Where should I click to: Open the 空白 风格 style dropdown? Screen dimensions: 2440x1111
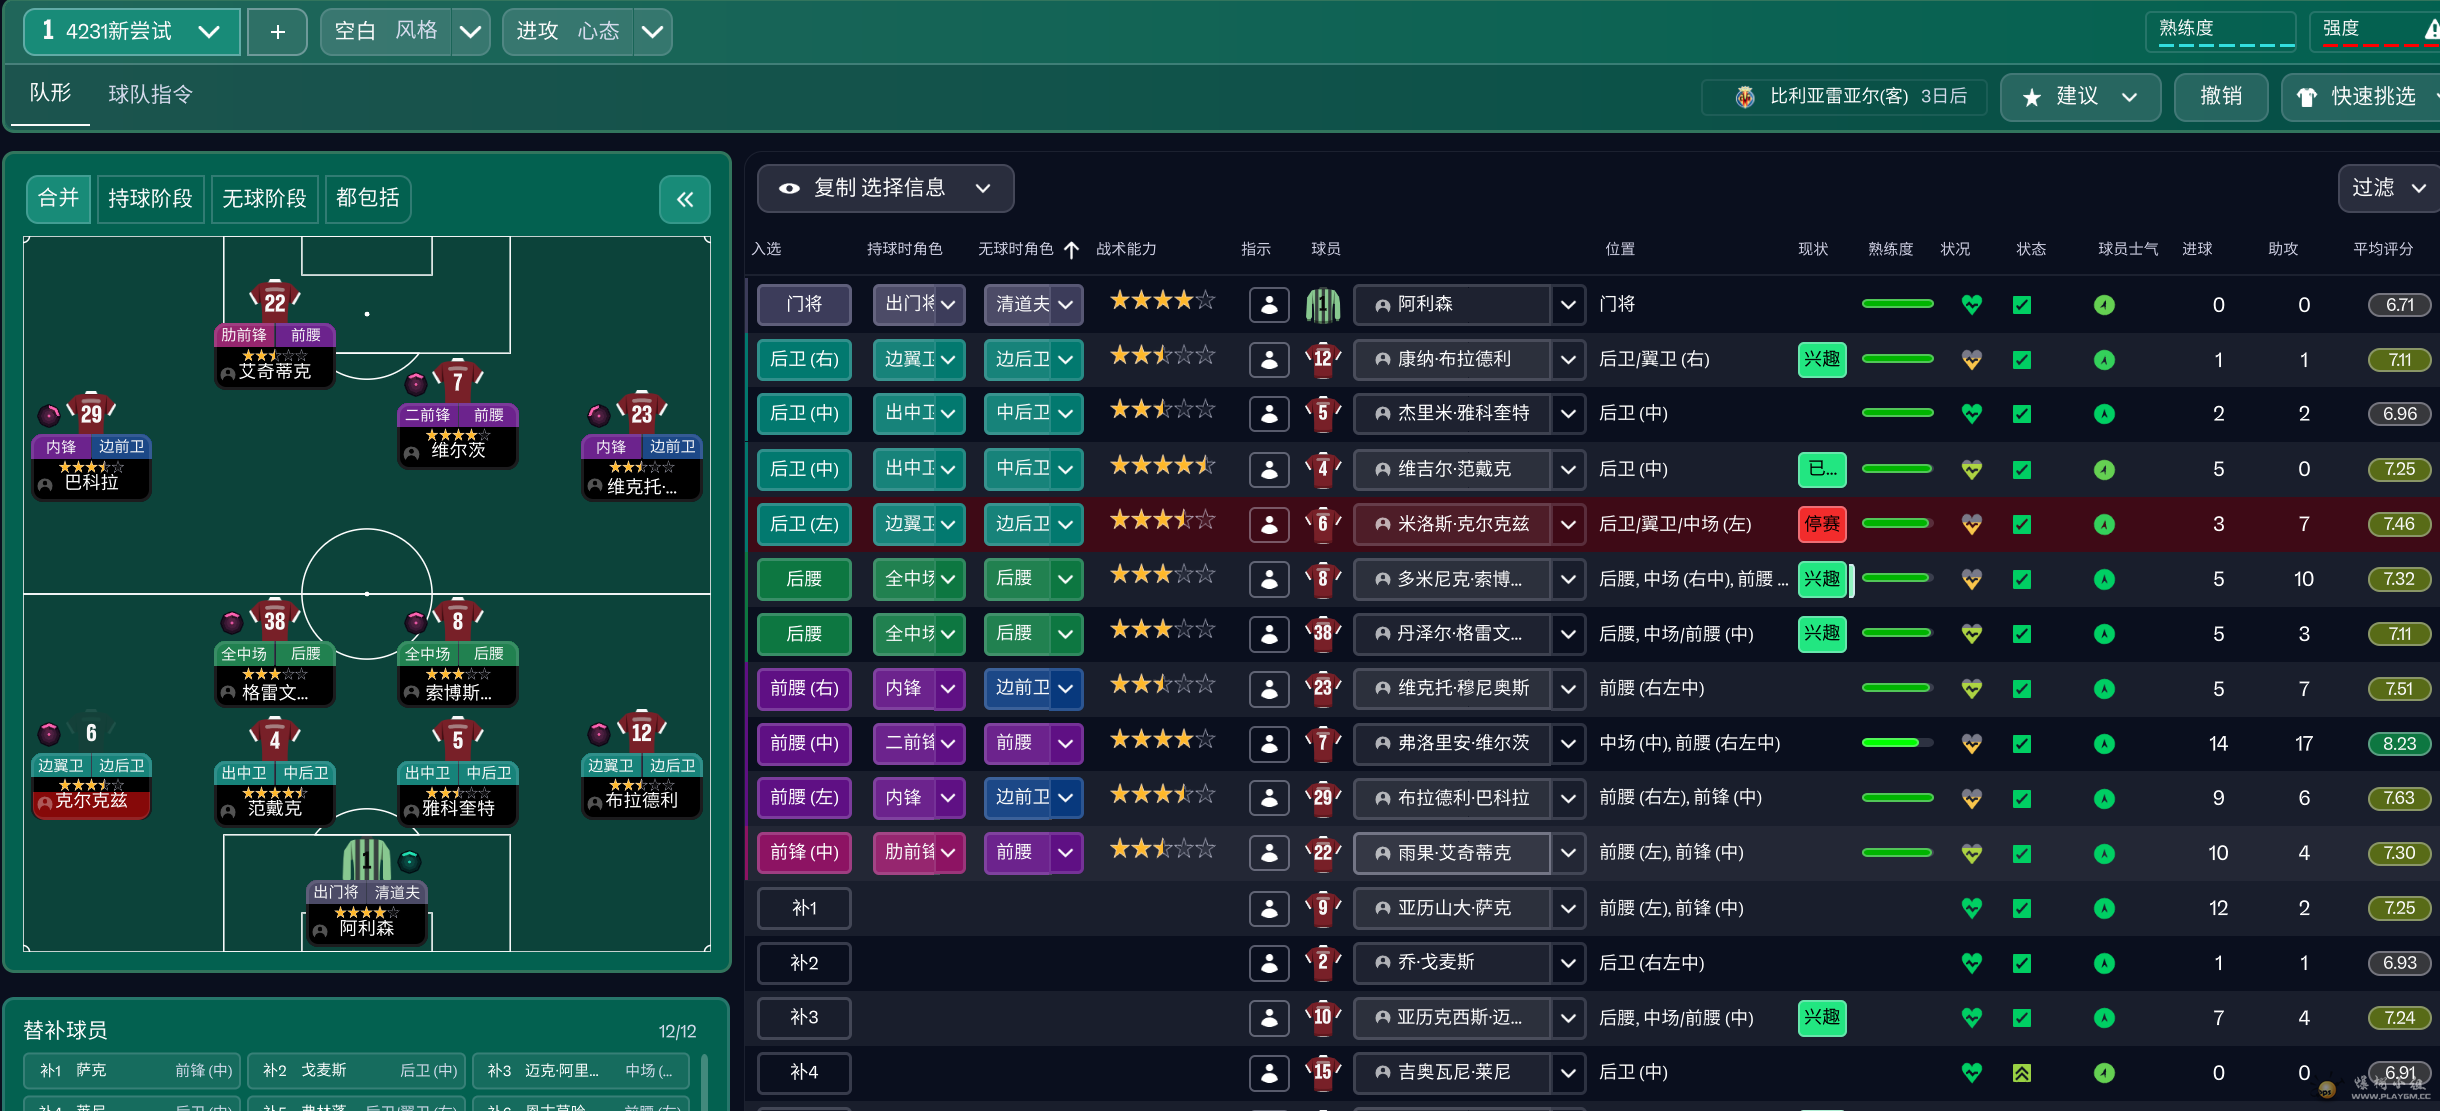[405, 32]
